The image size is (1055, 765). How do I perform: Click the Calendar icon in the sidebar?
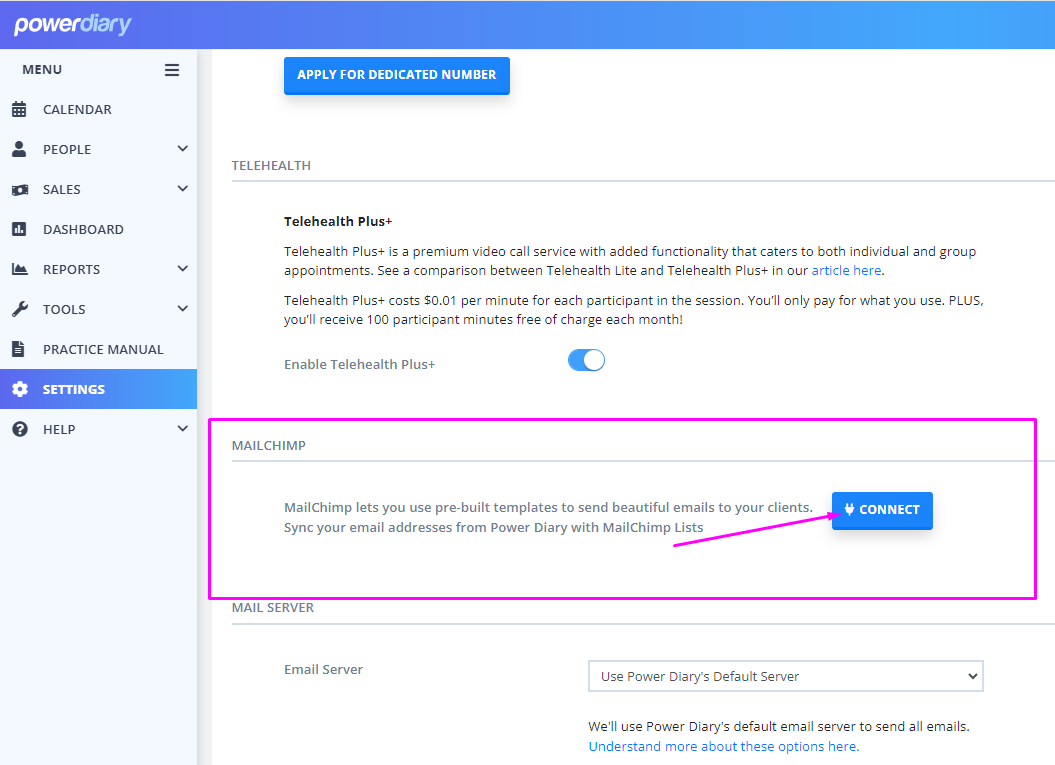[19, 109]
